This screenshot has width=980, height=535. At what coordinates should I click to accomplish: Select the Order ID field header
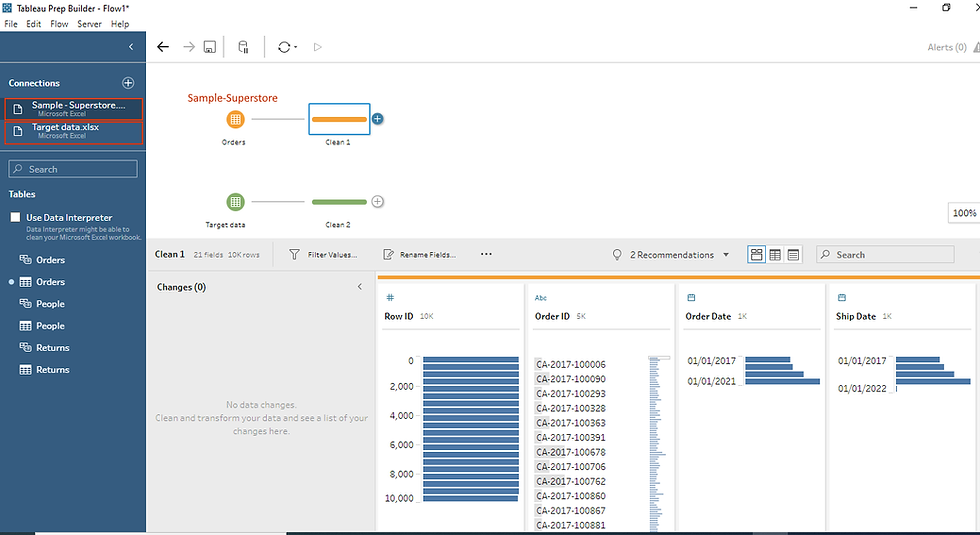[x=552, y=316]
